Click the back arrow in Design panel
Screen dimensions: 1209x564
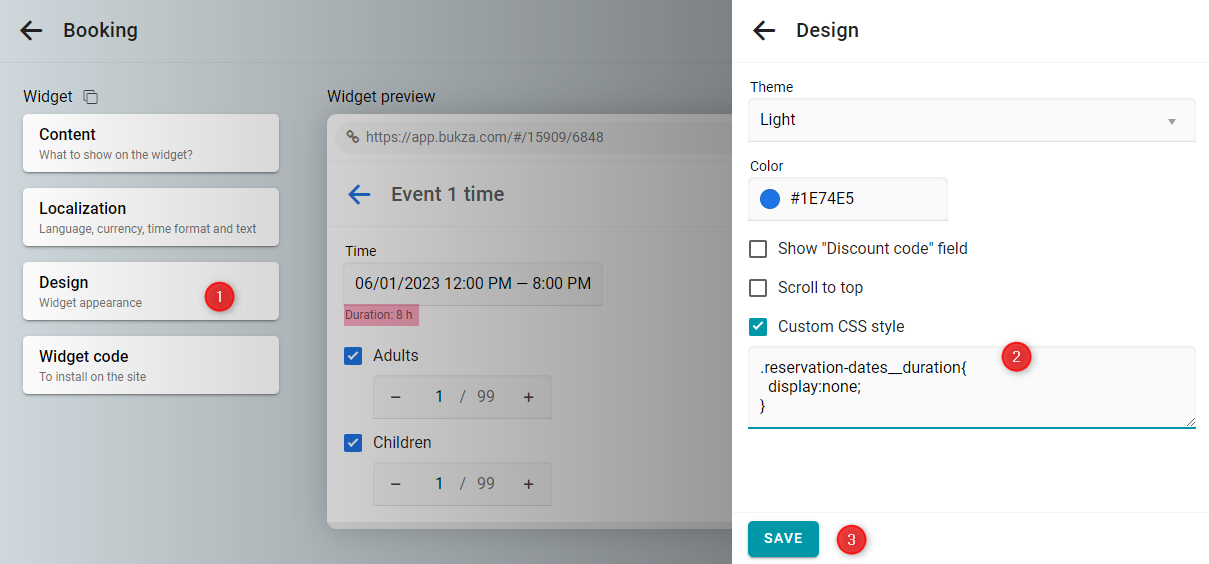[764, 31]
